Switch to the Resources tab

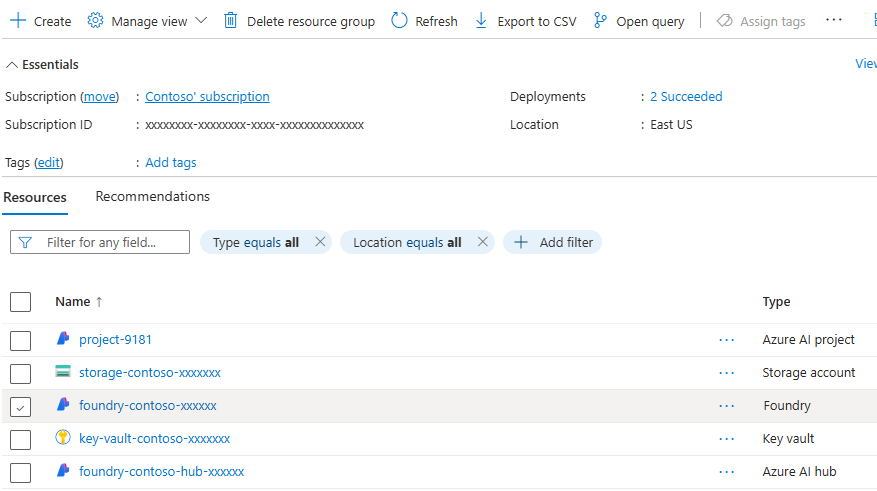coord(35,197)
